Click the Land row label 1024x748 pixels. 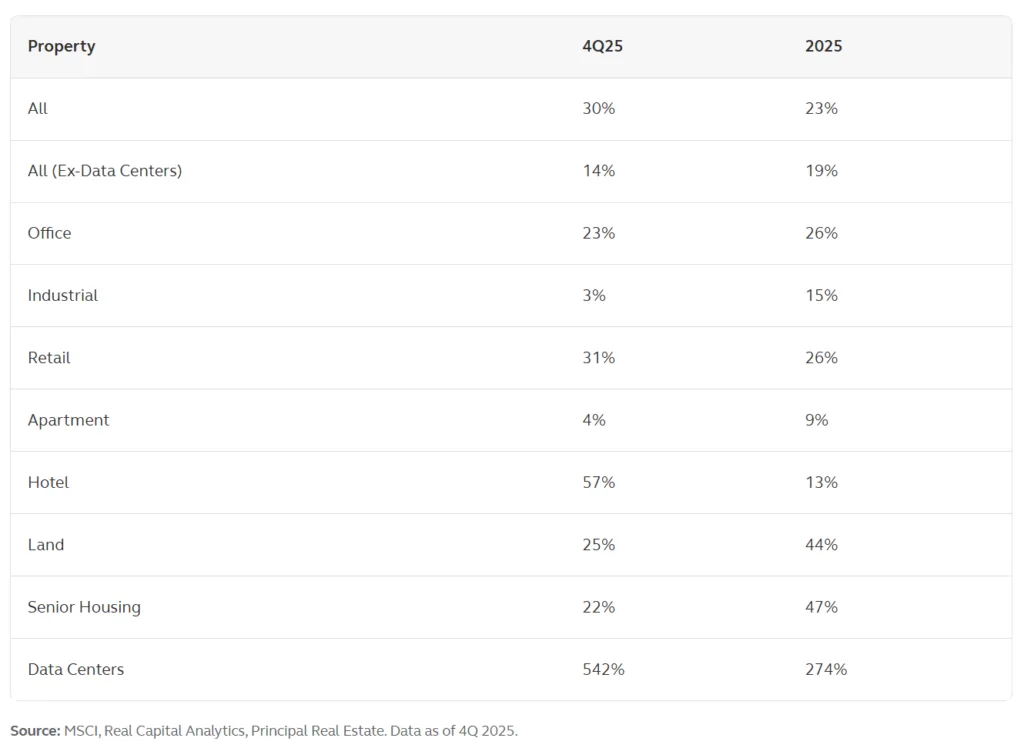(x=46, y=544)
